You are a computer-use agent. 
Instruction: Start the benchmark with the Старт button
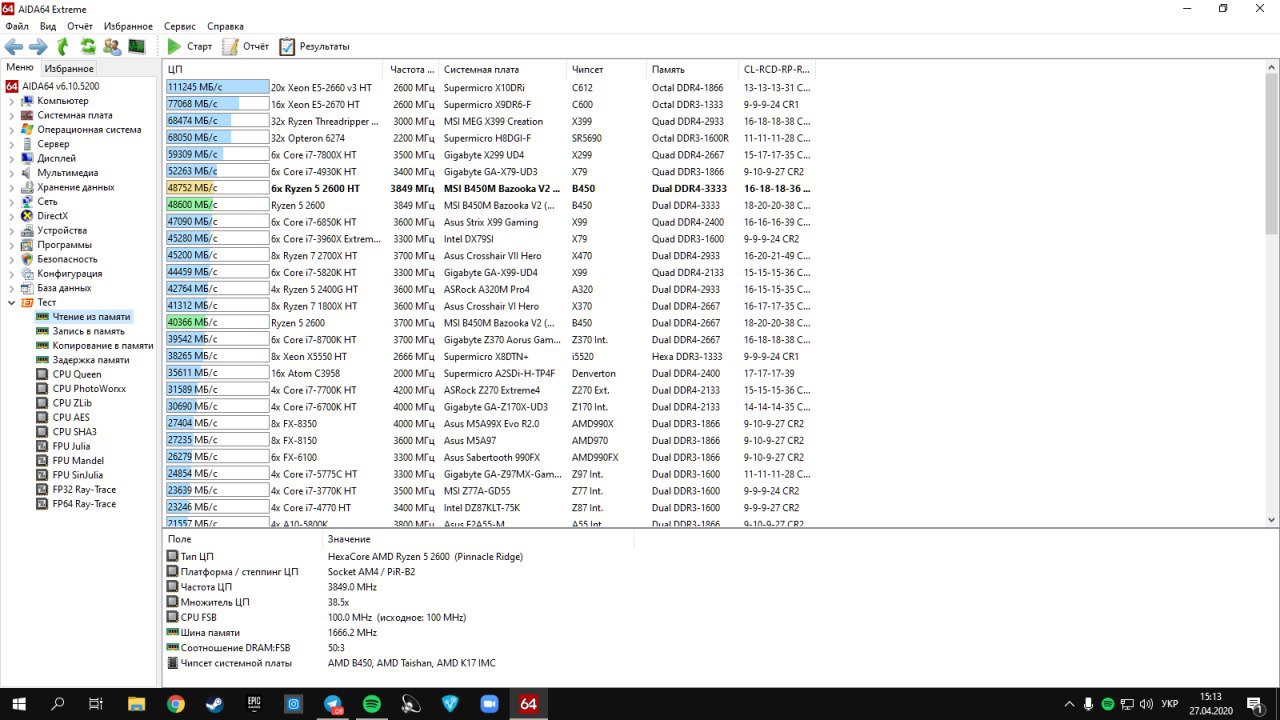[189, 46]
